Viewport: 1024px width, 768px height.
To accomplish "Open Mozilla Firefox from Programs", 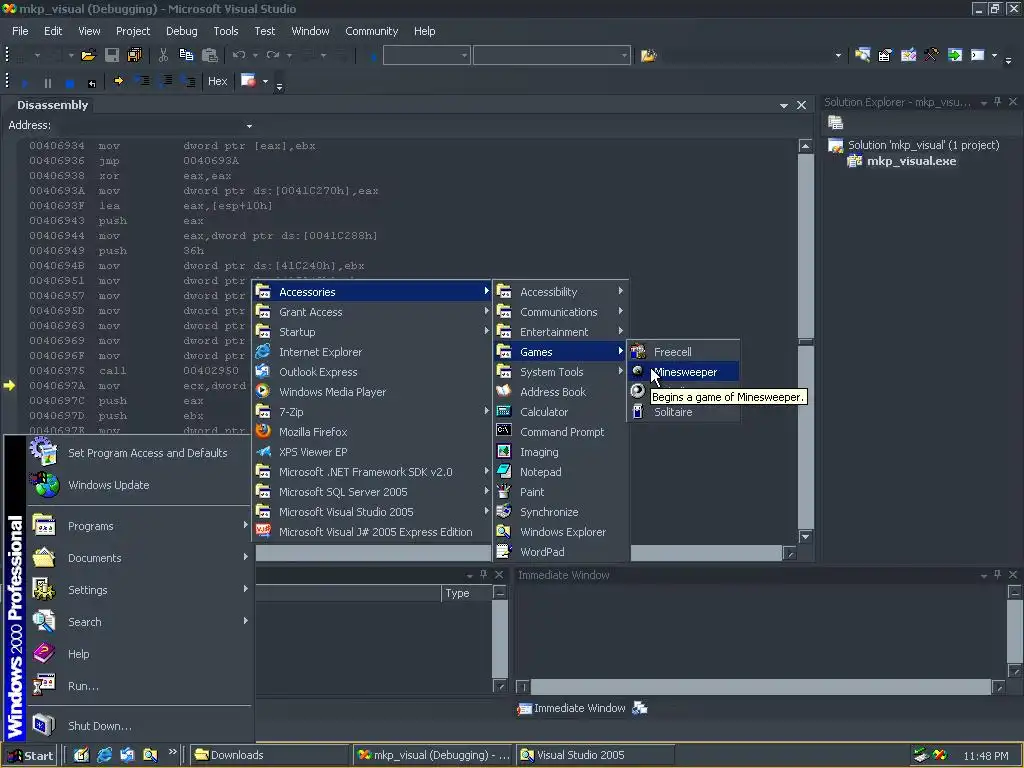I will (372, 432).
